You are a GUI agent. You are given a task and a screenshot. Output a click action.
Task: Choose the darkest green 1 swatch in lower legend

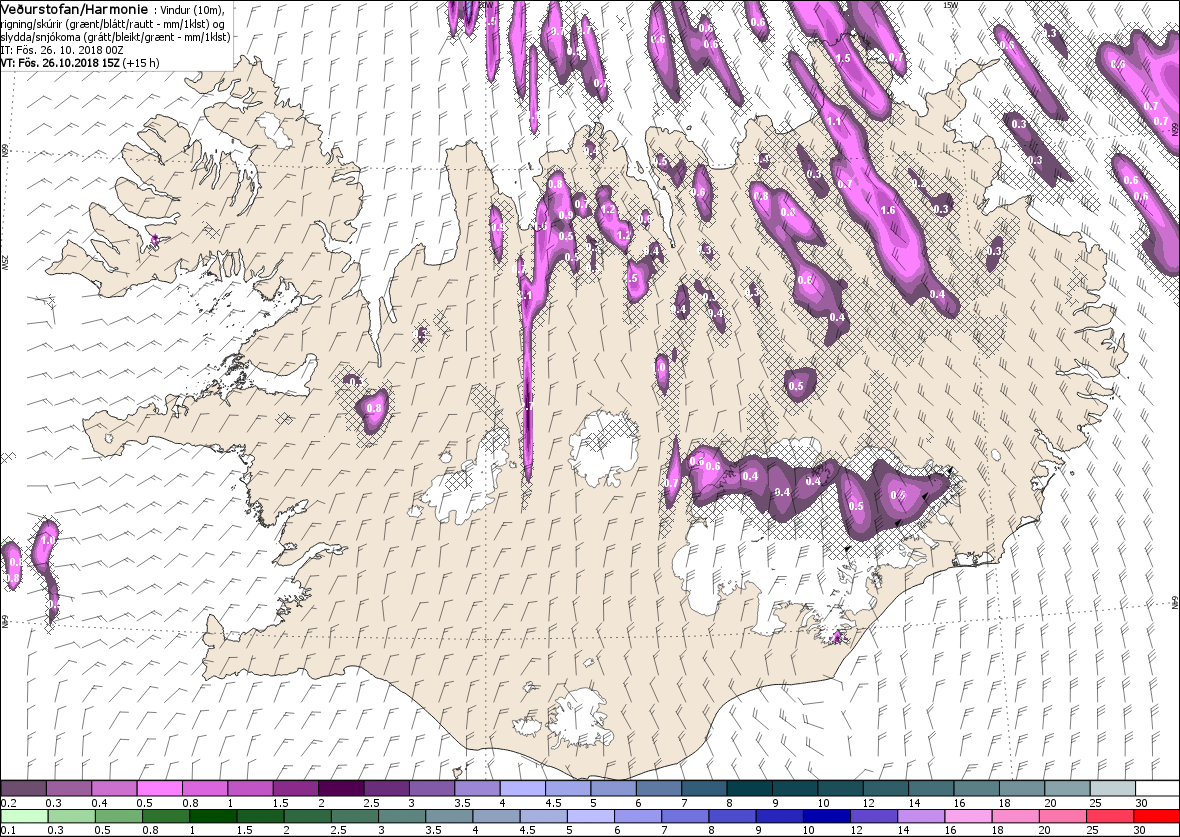[212, 817]
